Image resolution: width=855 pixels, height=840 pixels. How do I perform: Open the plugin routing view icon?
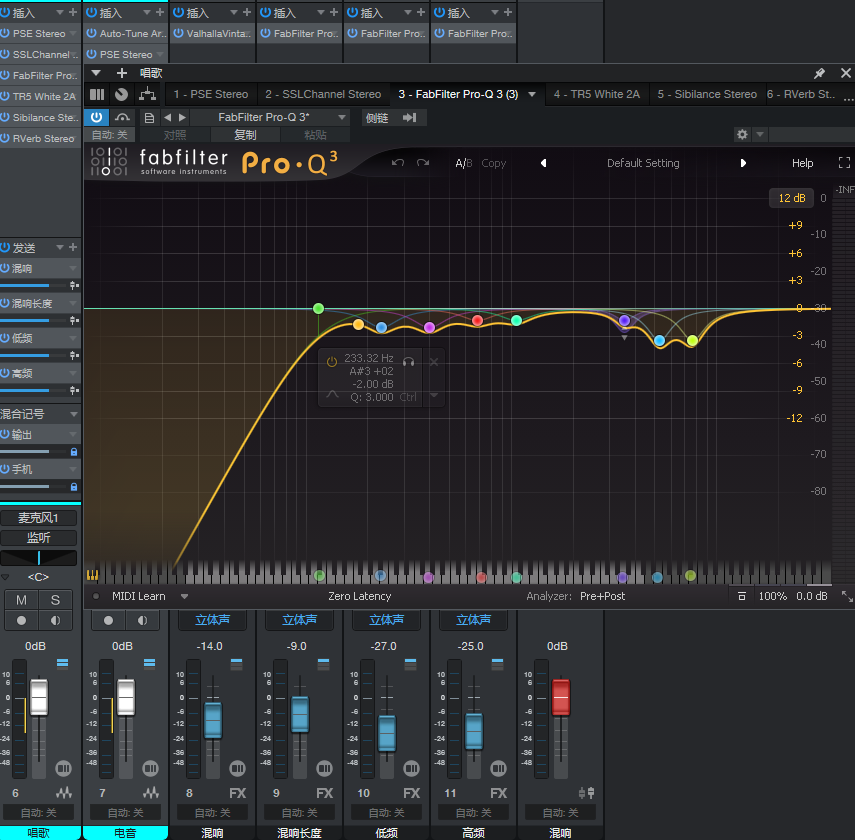(x=147, y=94)
